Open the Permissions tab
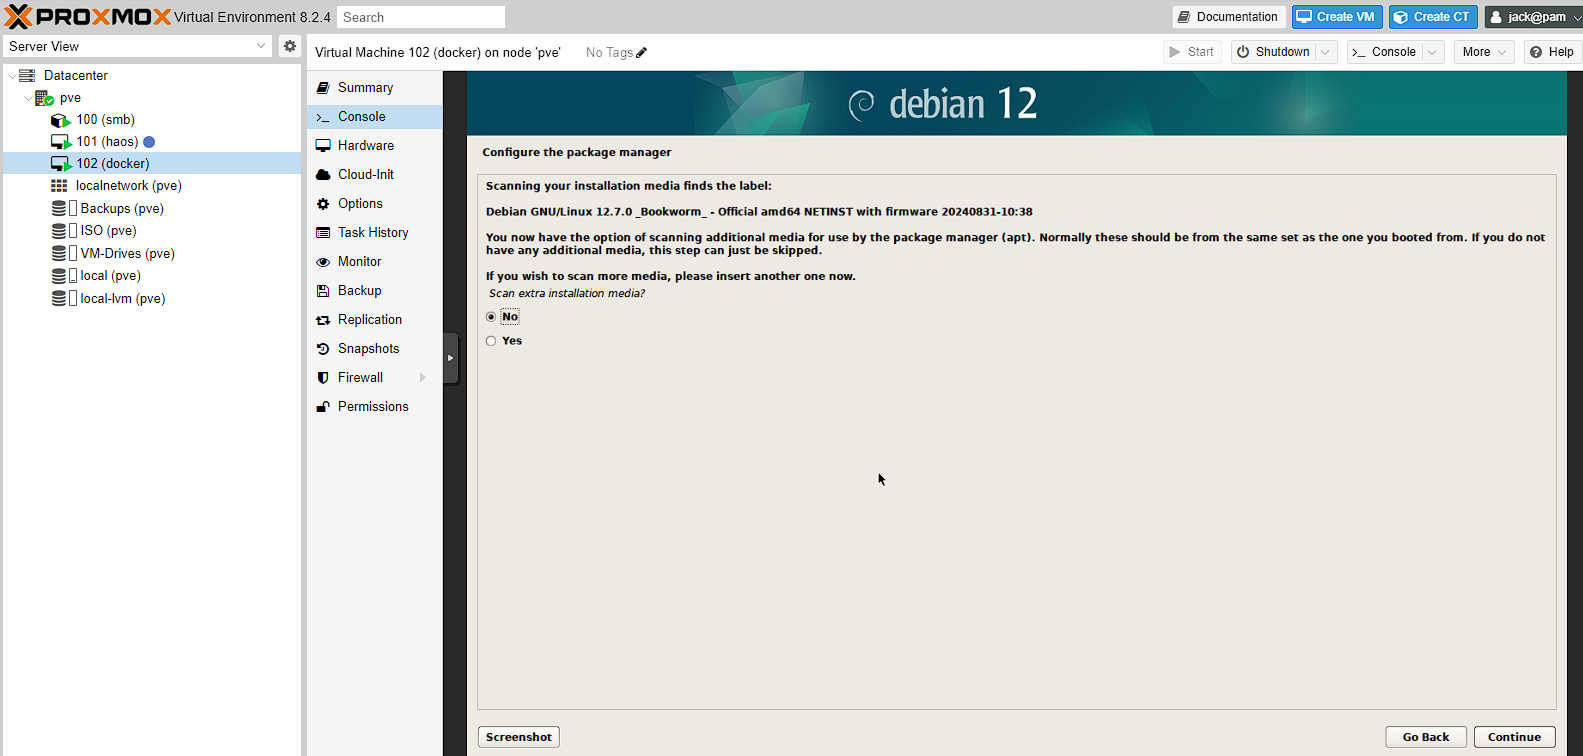1583x756 pixels. tap(374, 407)
